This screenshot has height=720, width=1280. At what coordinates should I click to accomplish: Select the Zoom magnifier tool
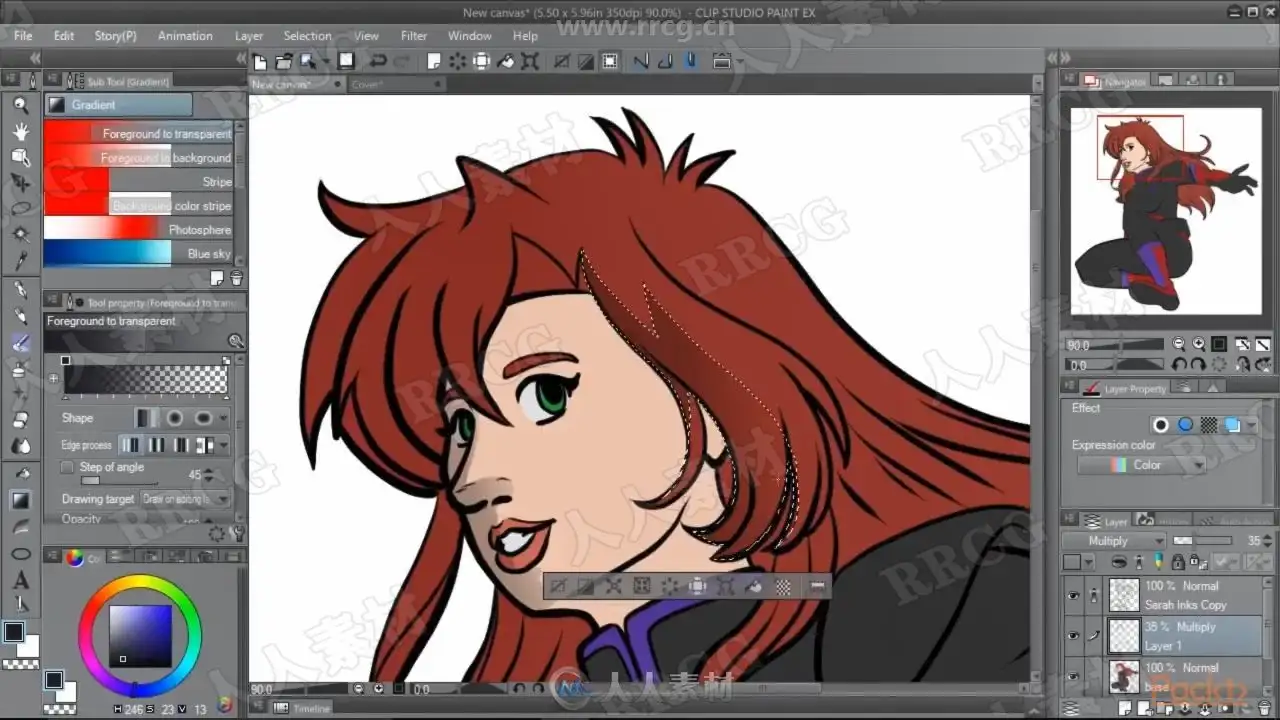click(20, 105)
